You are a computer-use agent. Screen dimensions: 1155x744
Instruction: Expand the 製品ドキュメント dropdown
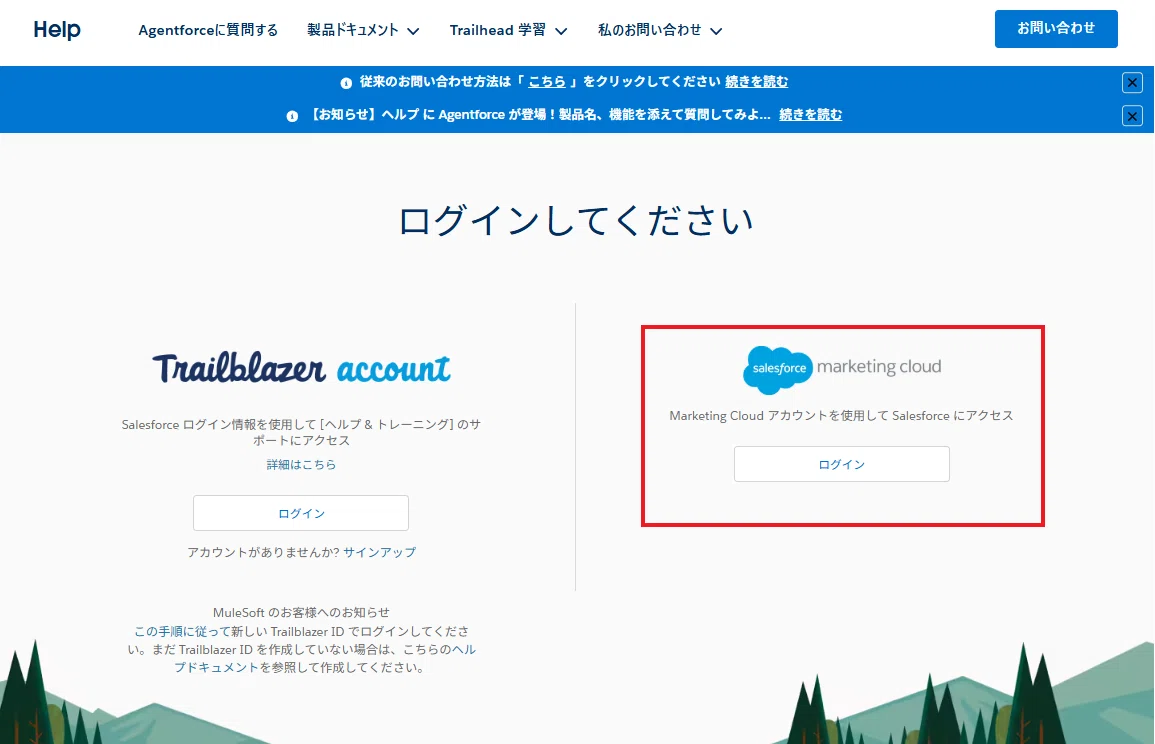(363, 30)
